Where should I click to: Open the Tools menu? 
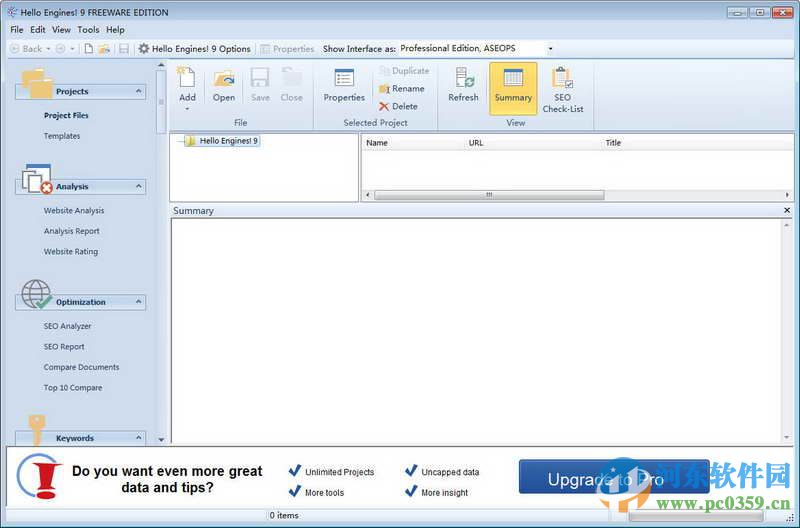coord(88,30)
